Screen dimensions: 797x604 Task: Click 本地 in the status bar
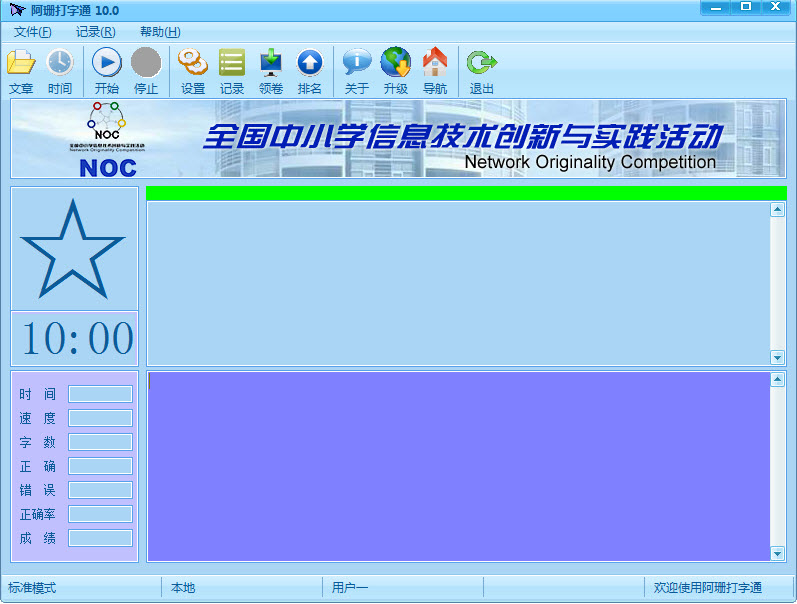pyautogui.click(x=183, y=588)
